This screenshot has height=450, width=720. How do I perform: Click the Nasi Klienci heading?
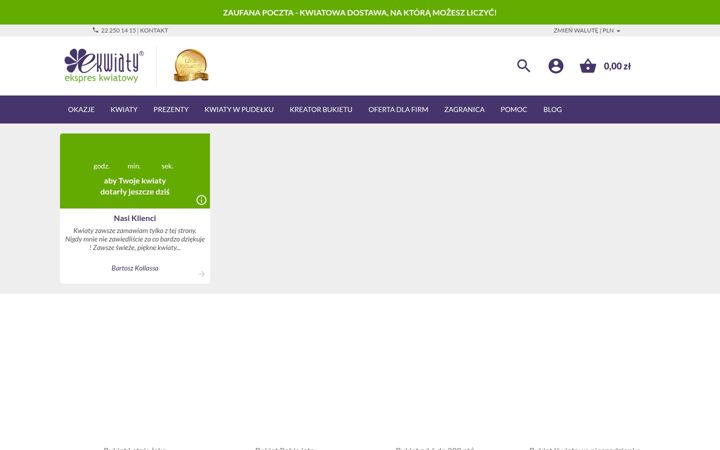pos(135,218)
